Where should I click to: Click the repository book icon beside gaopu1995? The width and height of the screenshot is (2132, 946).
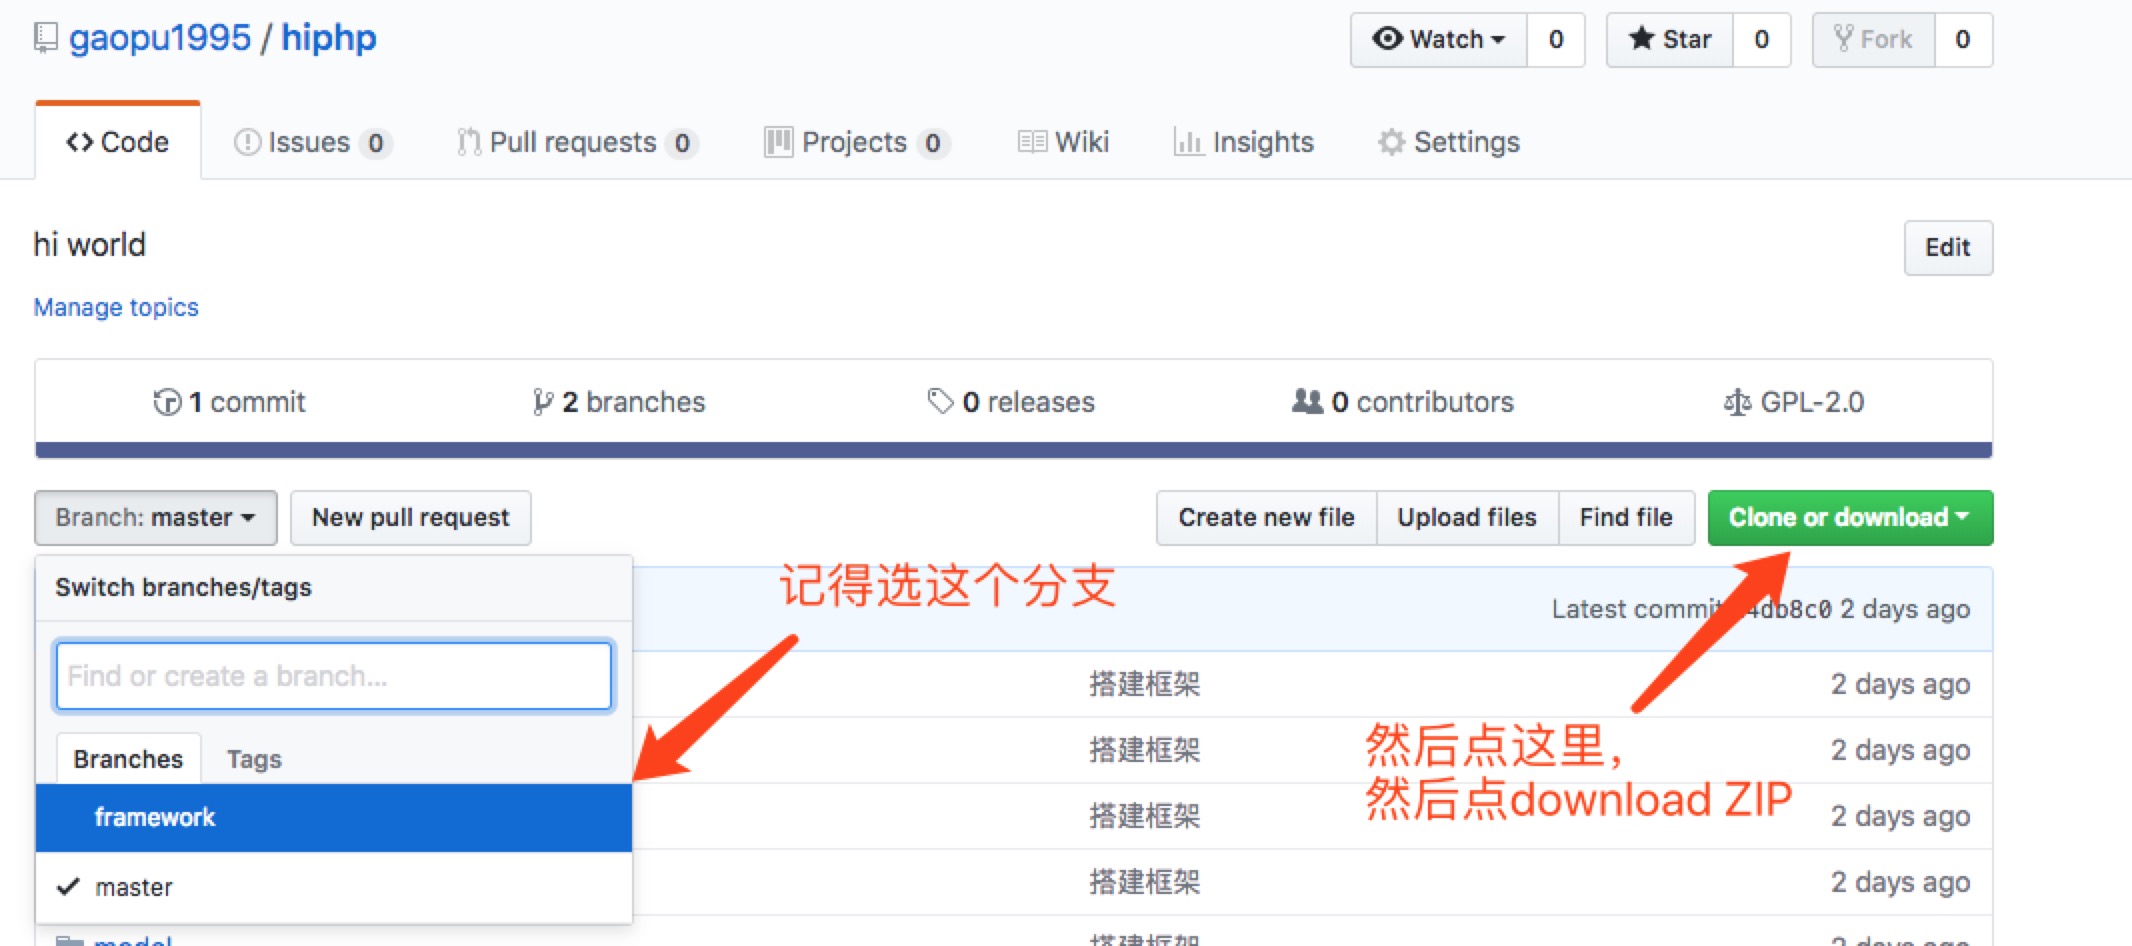[46, 39]
